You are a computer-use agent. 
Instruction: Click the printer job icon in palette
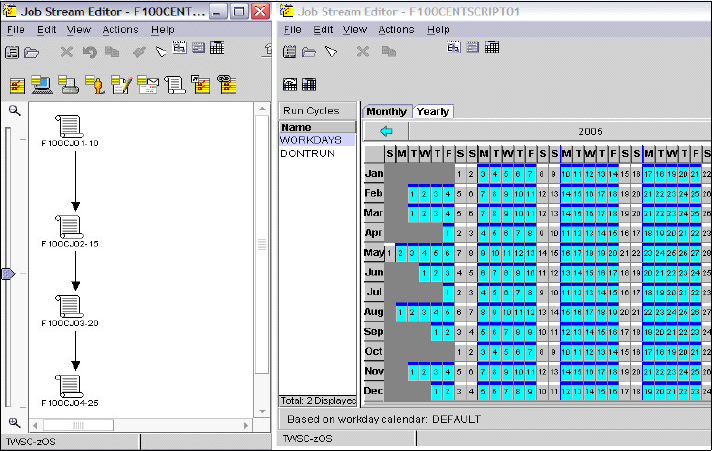point(69,85)
